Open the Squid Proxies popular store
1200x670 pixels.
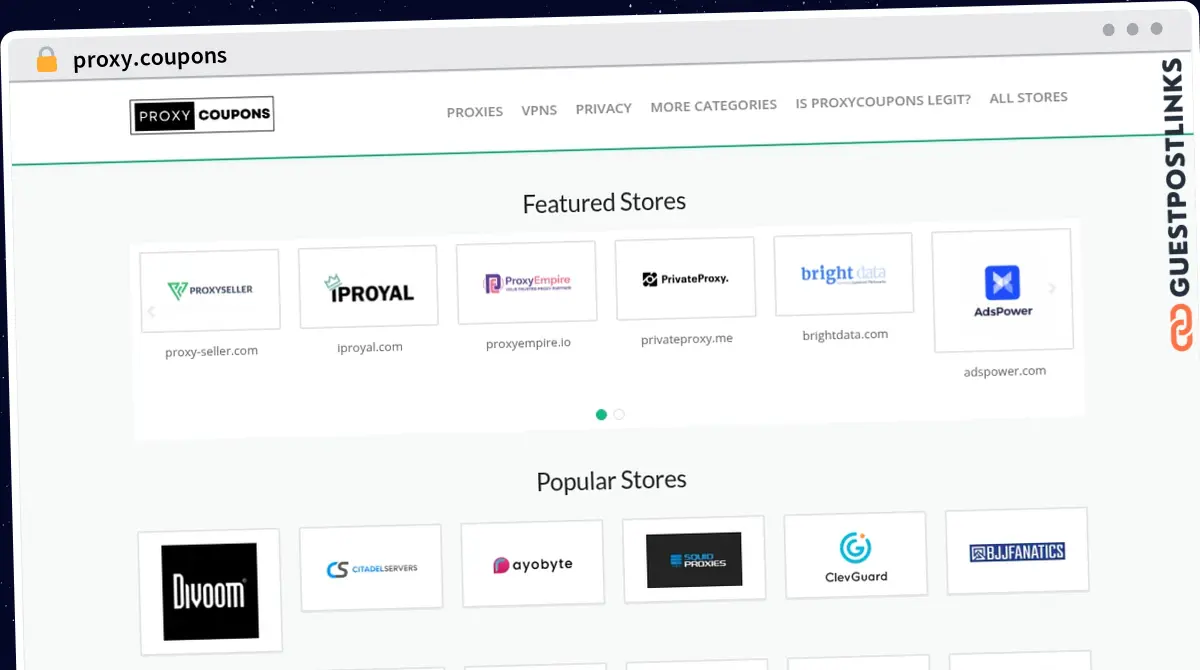pos(694,559)
